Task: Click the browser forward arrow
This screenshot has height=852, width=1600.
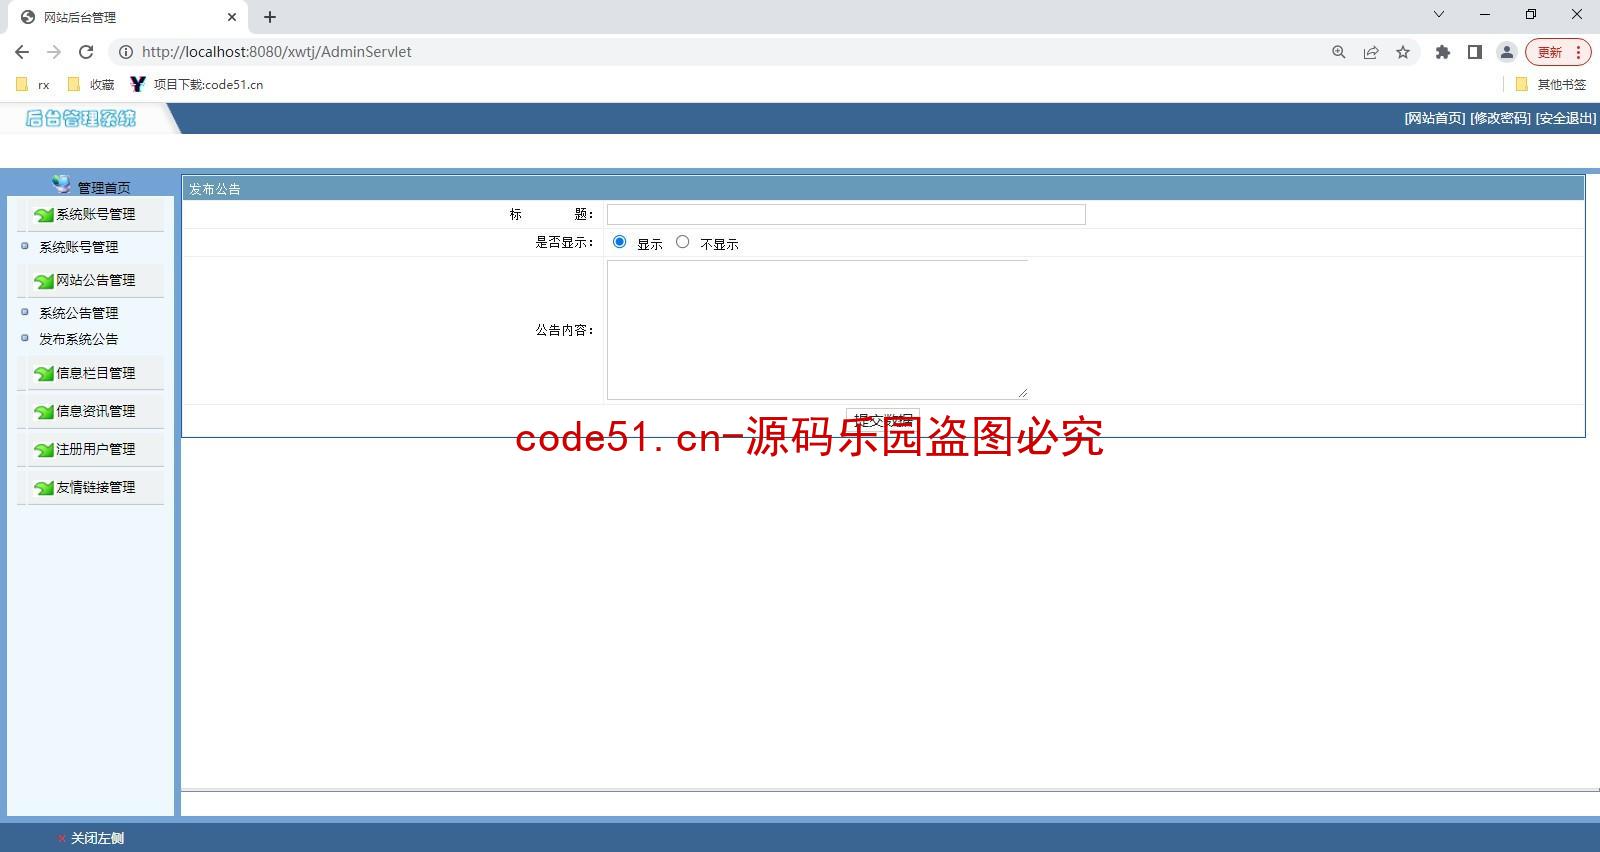Action: click(x=54, y=52)
